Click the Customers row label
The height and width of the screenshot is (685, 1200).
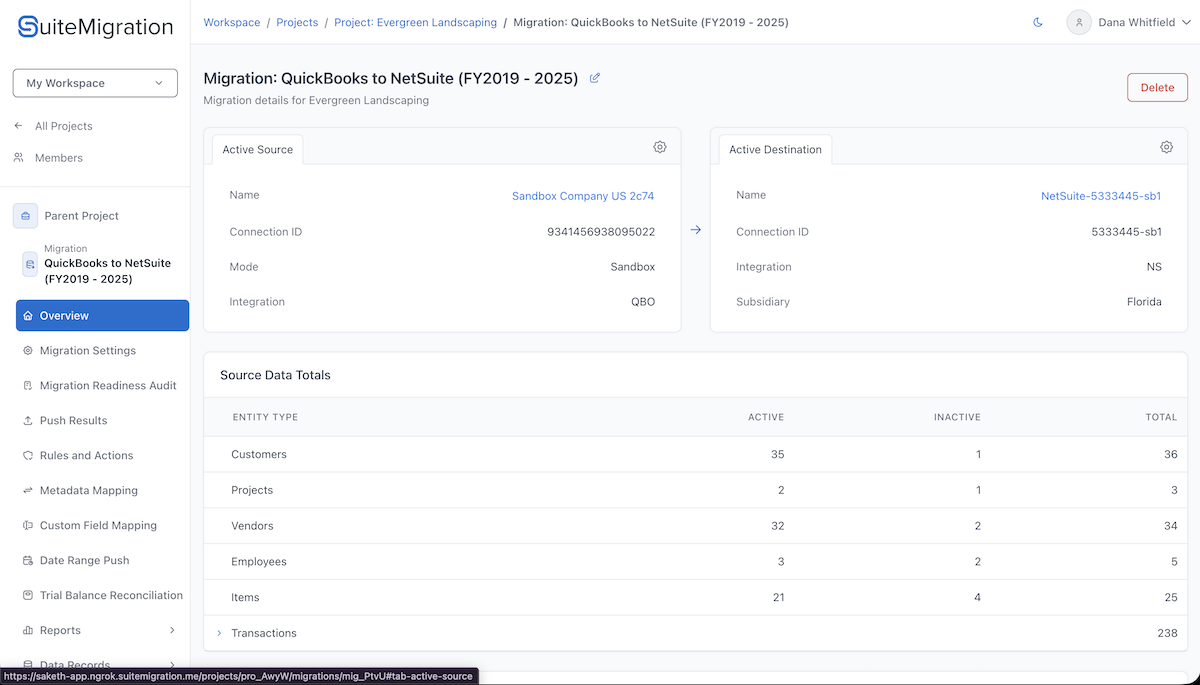tap(259, 455)
